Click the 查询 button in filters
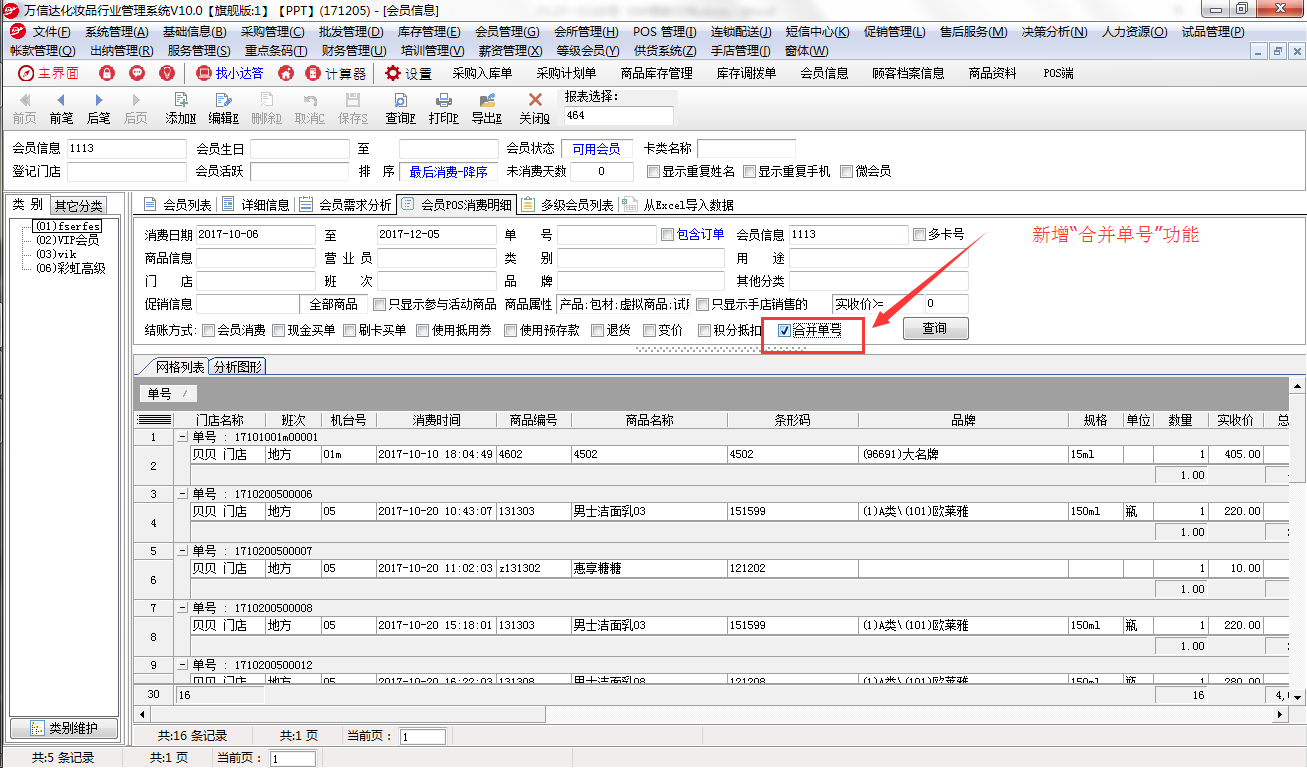1307x768 pixels. [x=935, y=329]
